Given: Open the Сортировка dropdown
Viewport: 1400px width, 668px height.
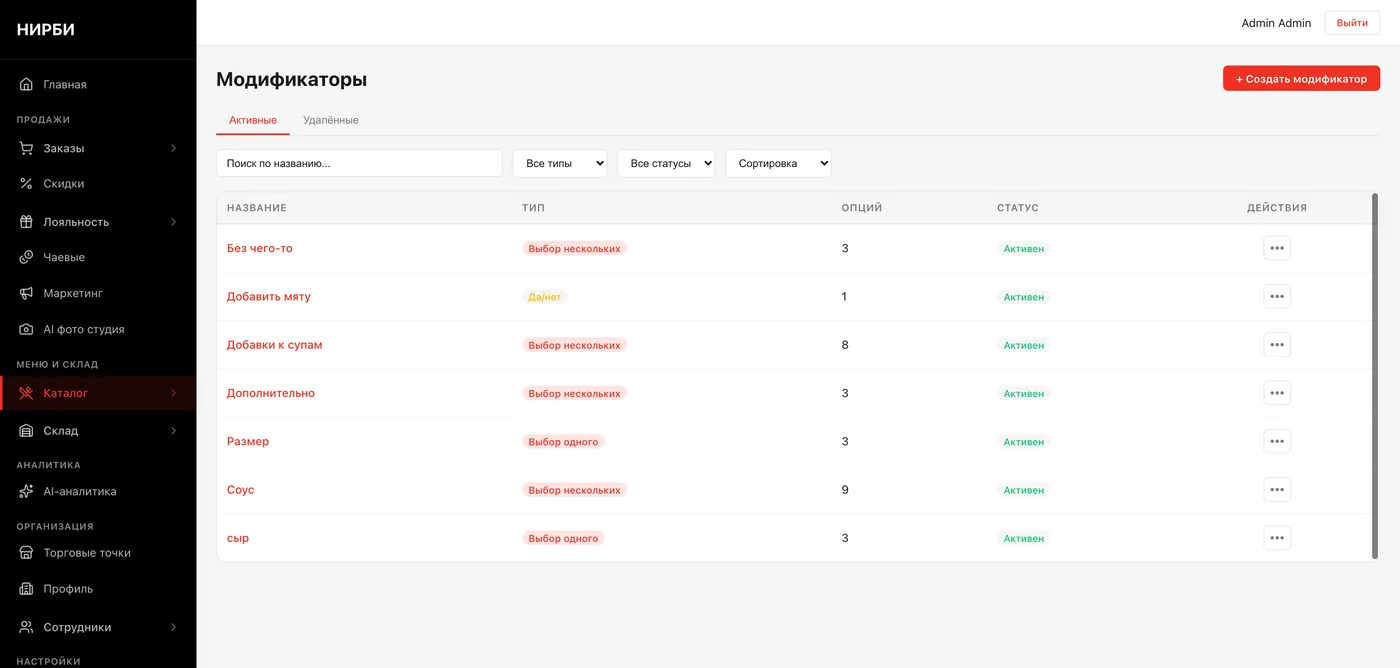Looking at the screenshot, I should [779, 163].
